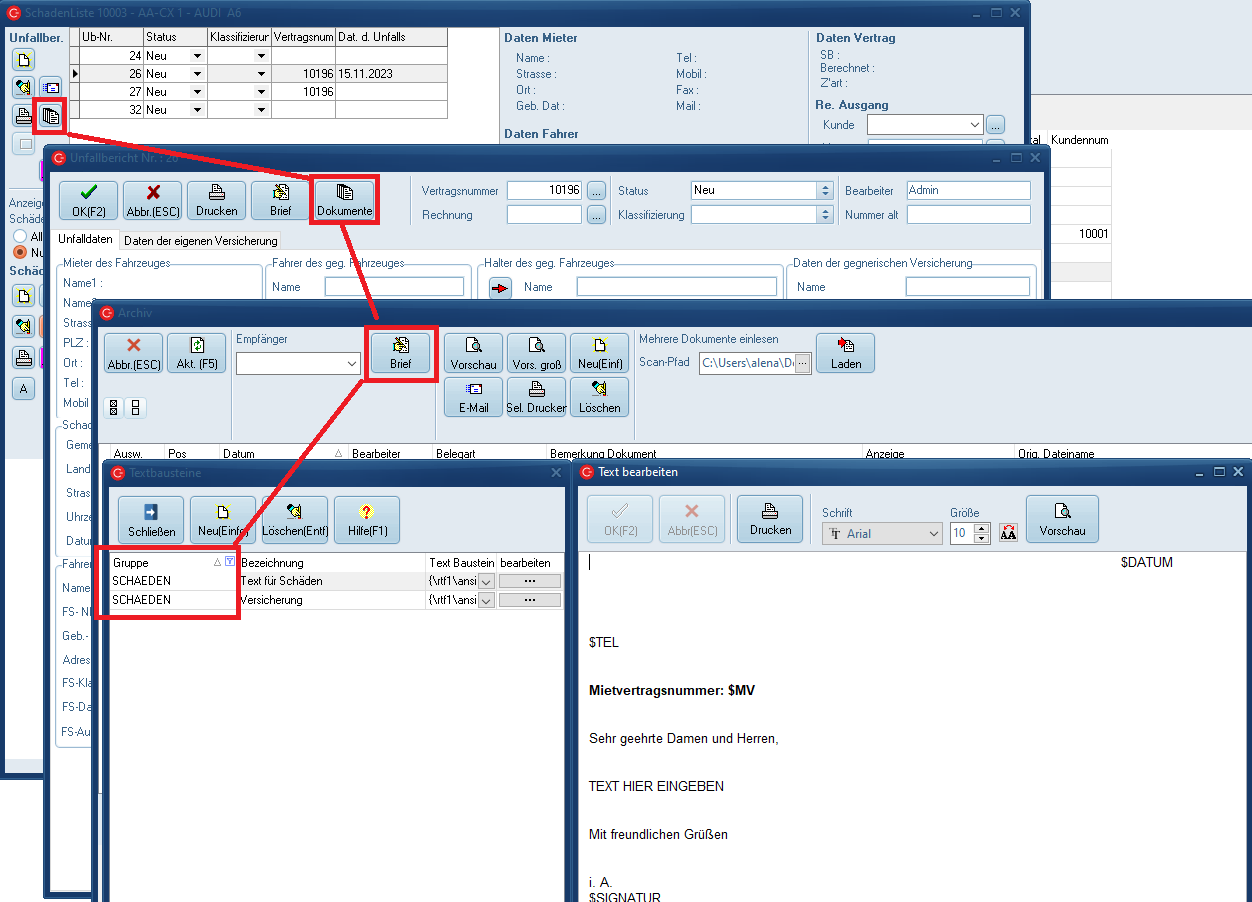
Task: Open Vorschau in the Archiv toolbar
Action: click(x=473, y=353)
